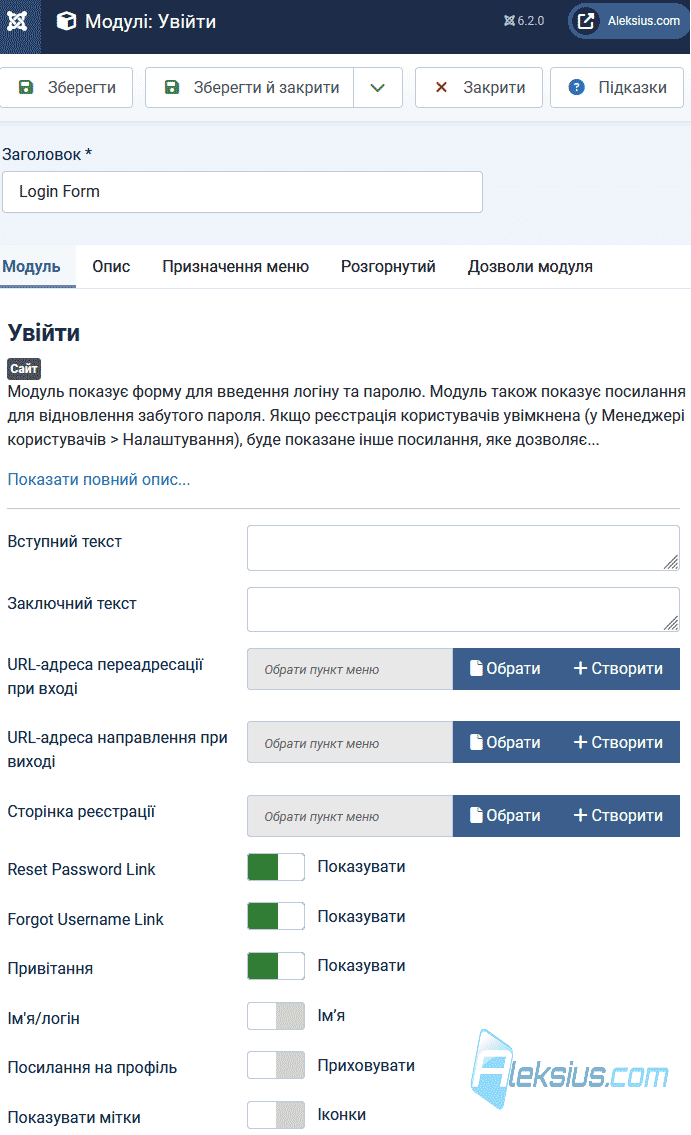Click the Зберегти button

click(x=66, y=88)
